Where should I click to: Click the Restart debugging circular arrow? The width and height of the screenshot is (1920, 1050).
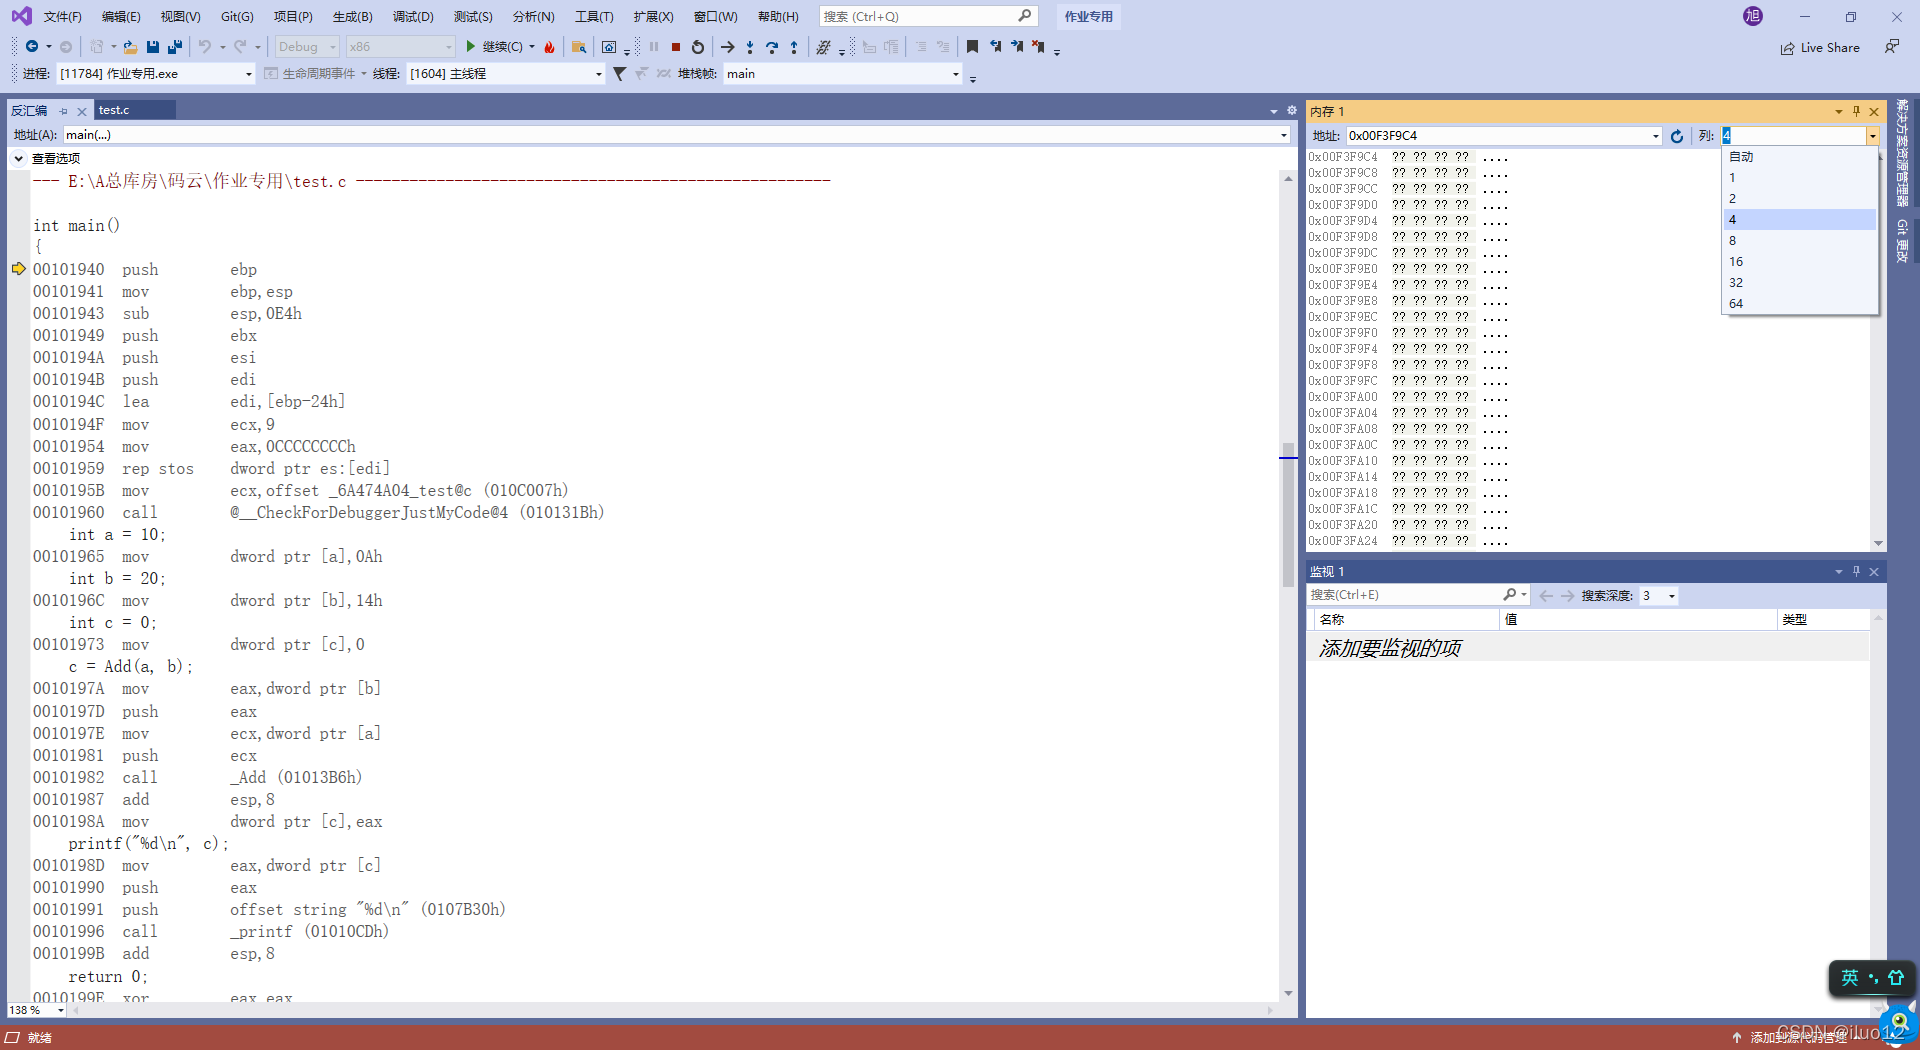[x=698, y=47]
